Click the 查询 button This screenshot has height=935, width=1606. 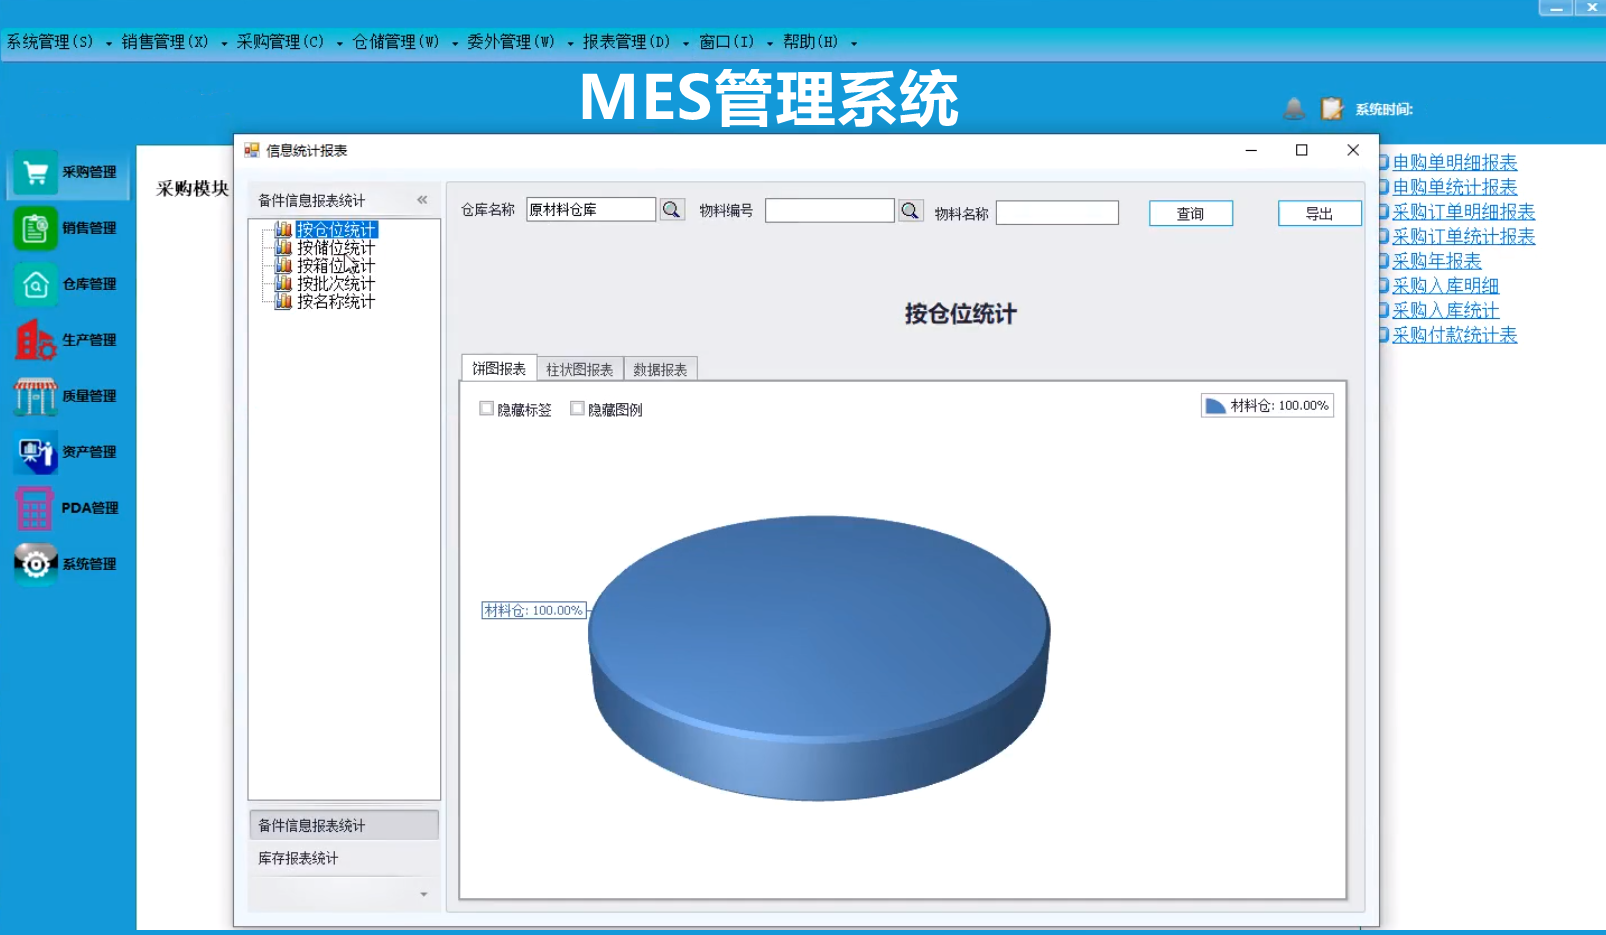[x=1191, y=213]
